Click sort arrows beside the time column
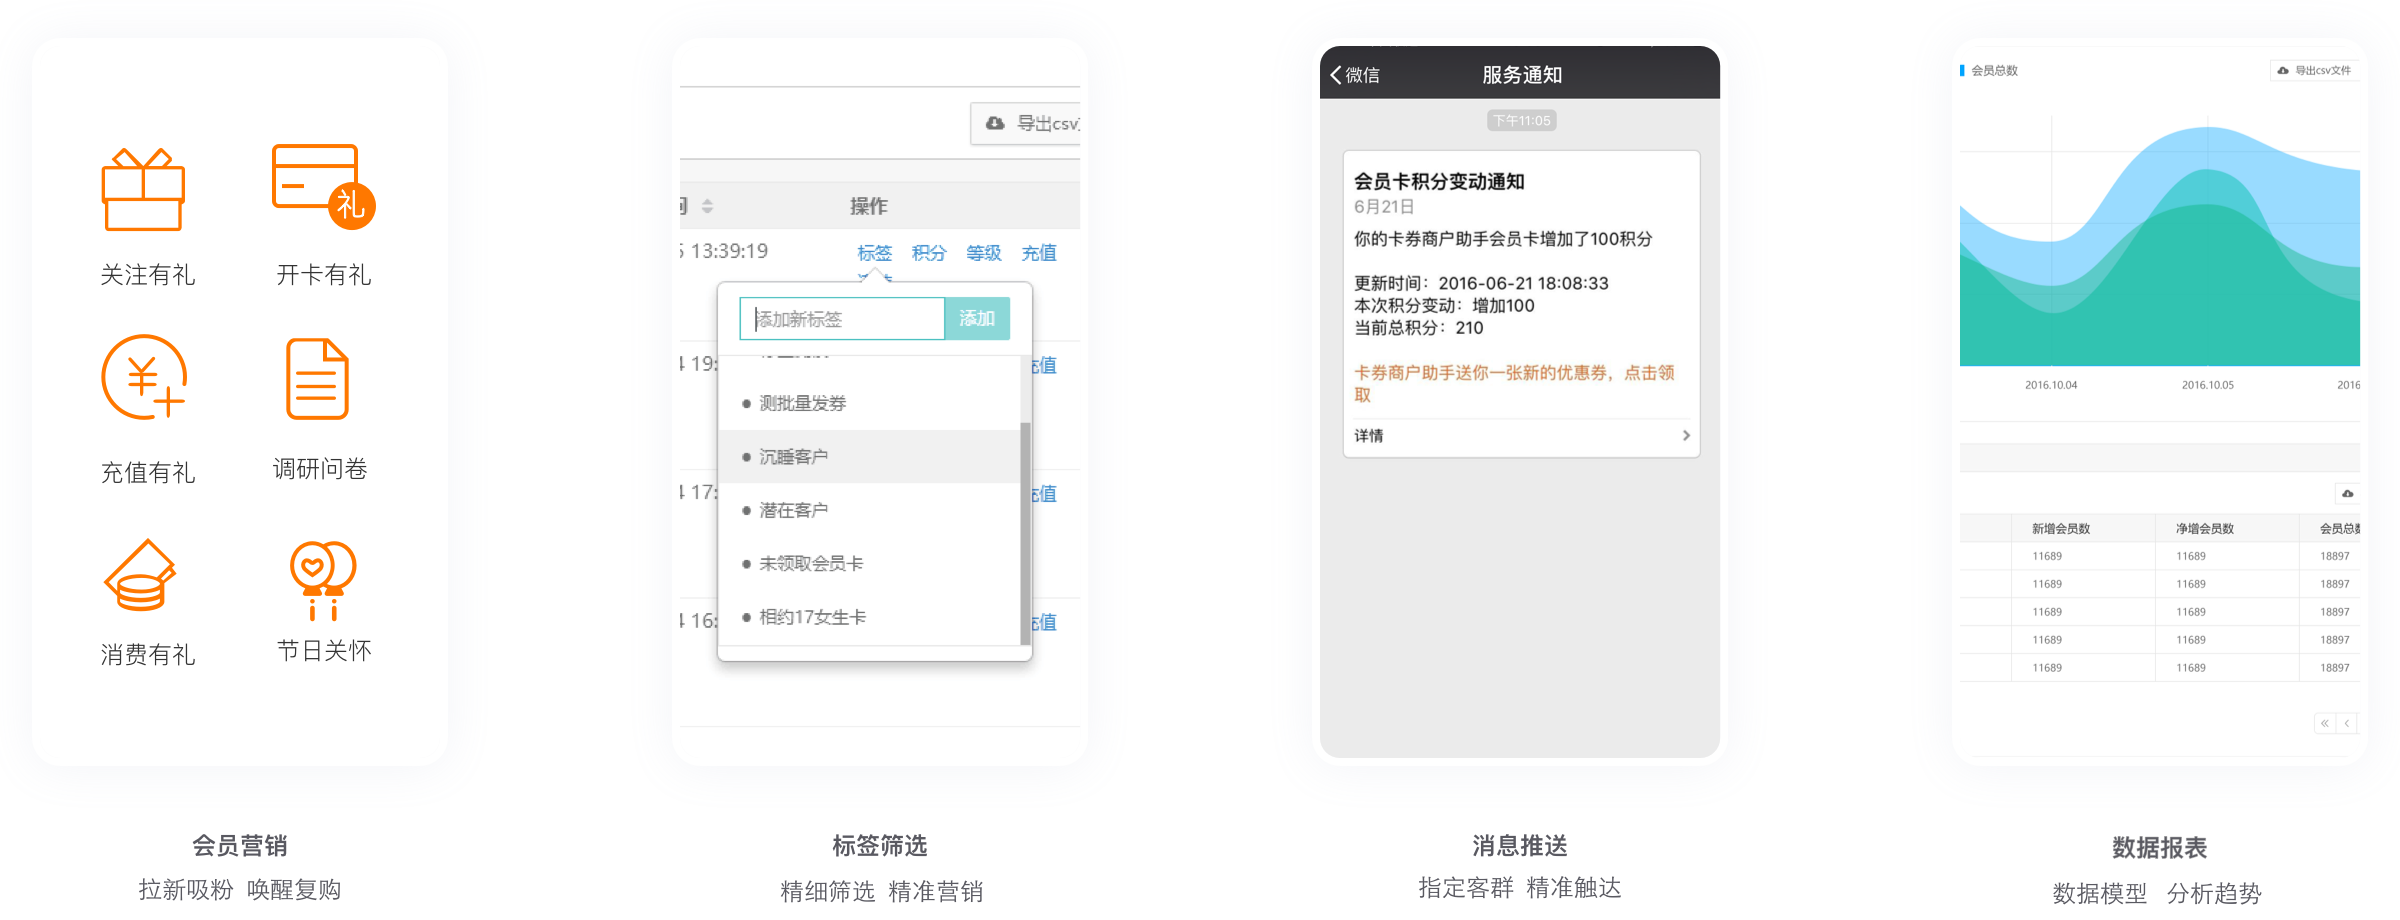The width and height of the screenshot is (2400, 920). (x=707, y=206)
